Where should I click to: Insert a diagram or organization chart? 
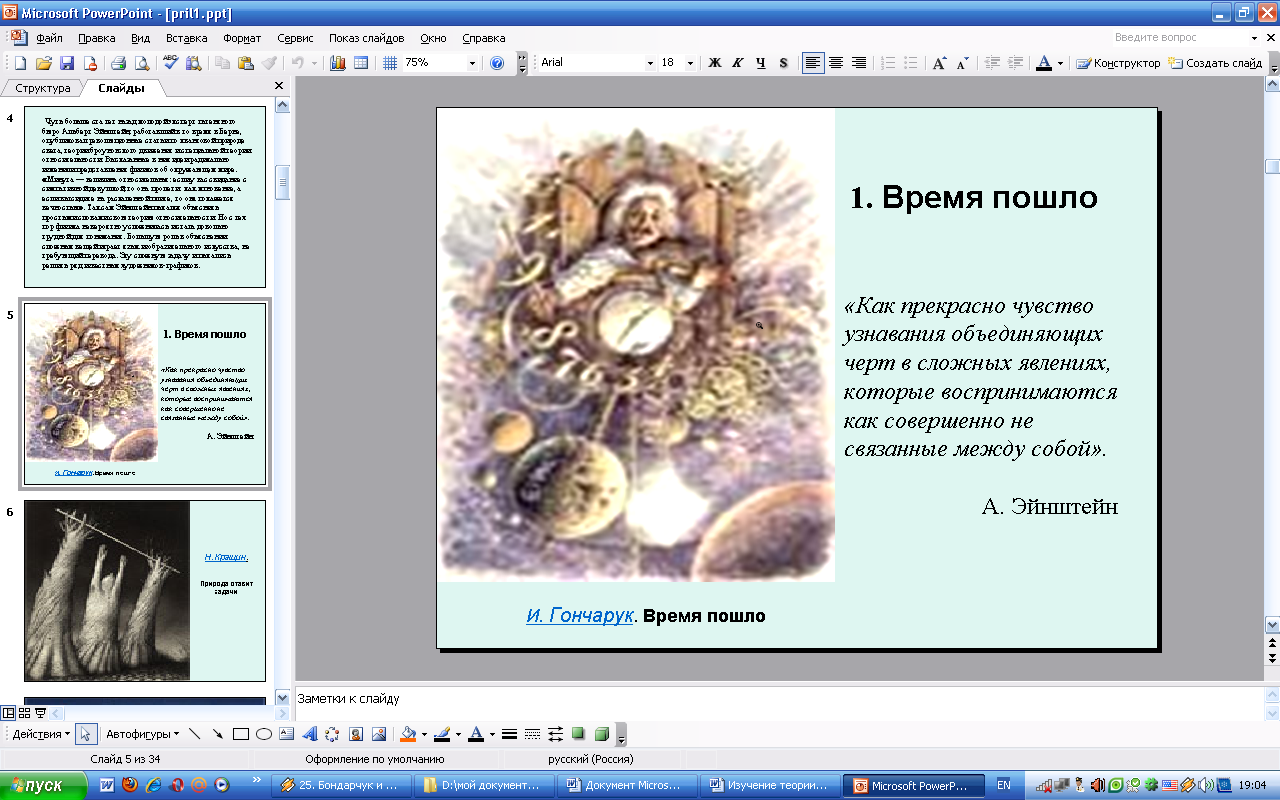[333, 734]
